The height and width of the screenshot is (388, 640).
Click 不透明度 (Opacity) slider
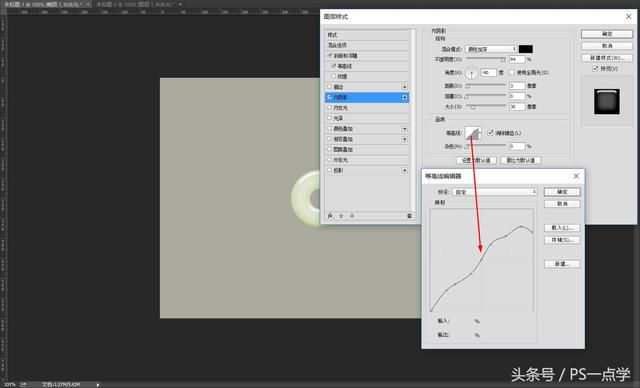(x=486, y=59)
